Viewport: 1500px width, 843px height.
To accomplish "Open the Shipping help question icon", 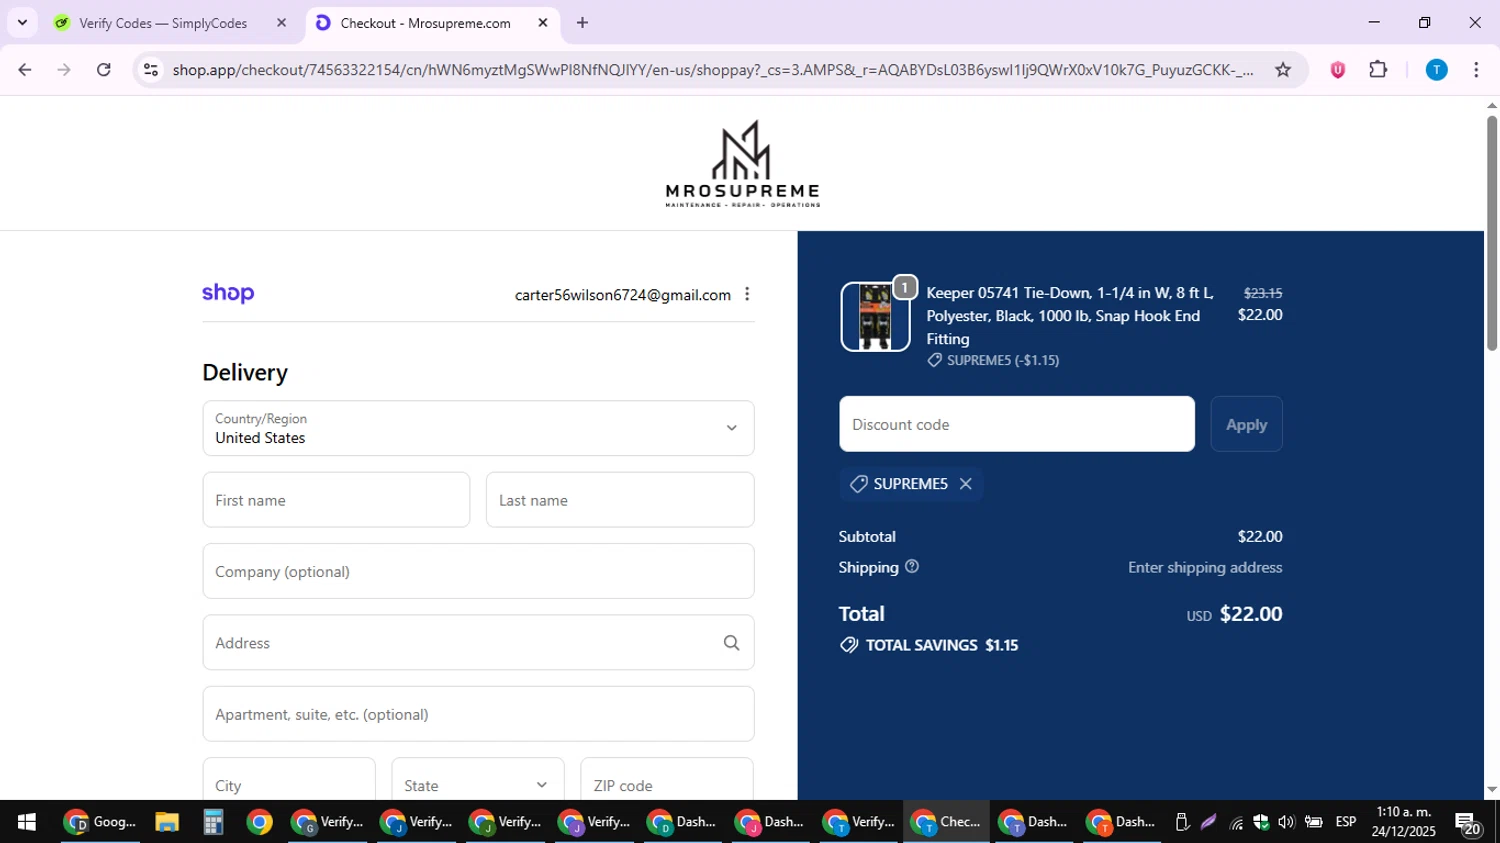I will [x=912, y=567].
